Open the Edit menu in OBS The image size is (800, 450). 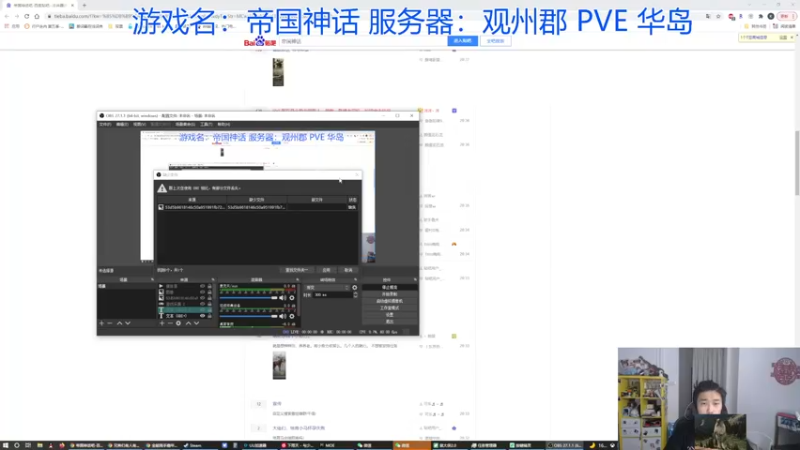click(x=122, y=124)
